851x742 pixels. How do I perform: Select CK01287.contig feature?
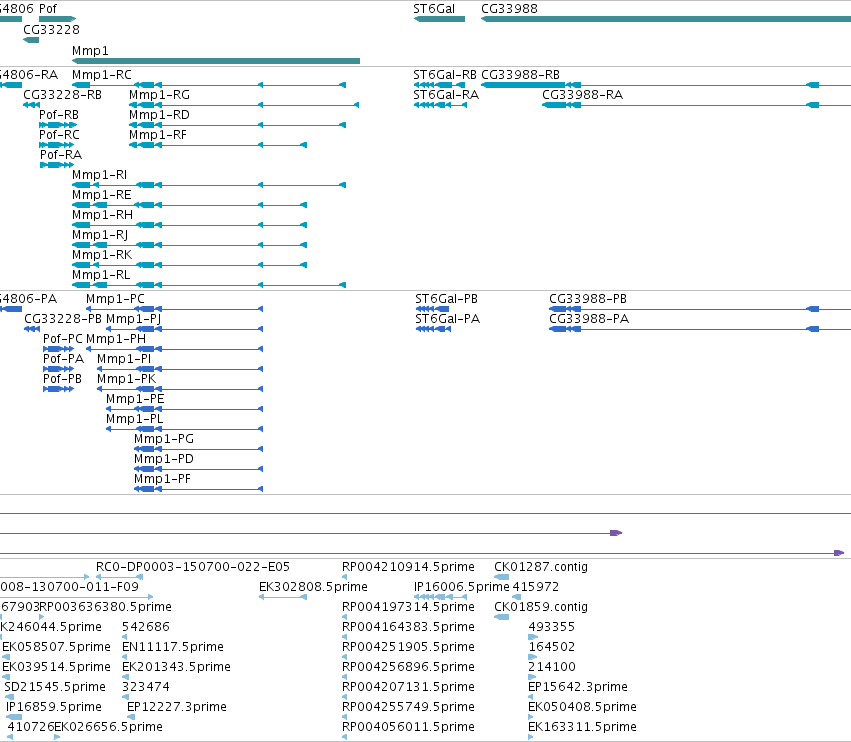tap(541, 567)
